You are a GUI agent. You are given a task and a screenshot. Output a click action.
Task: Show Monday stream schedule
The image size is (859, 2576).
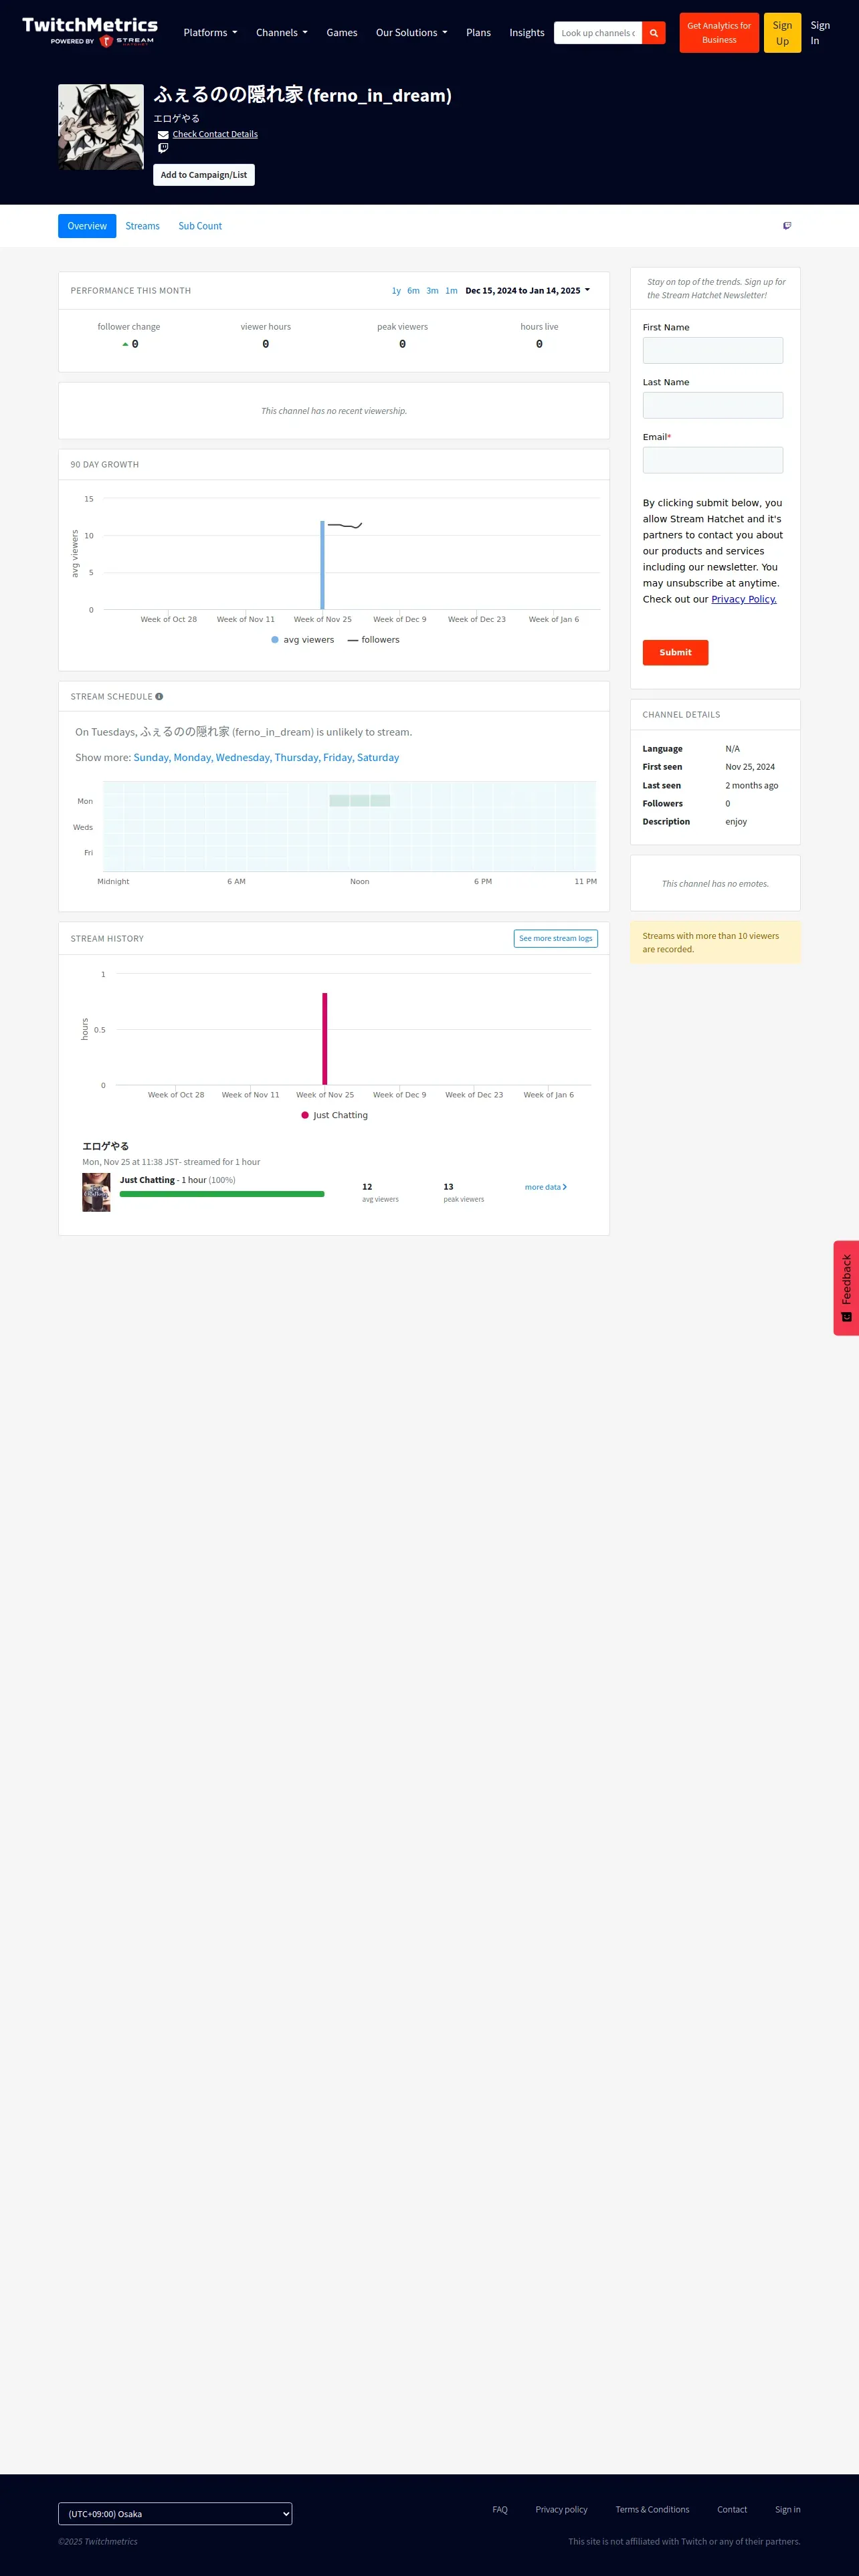[x=192, y=758]
